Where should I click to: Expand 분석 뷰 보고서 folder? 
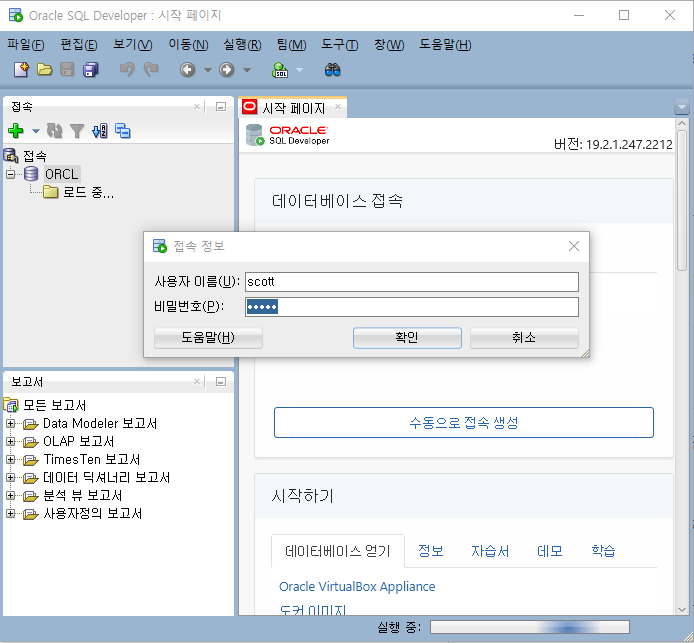tap(11, 495)
